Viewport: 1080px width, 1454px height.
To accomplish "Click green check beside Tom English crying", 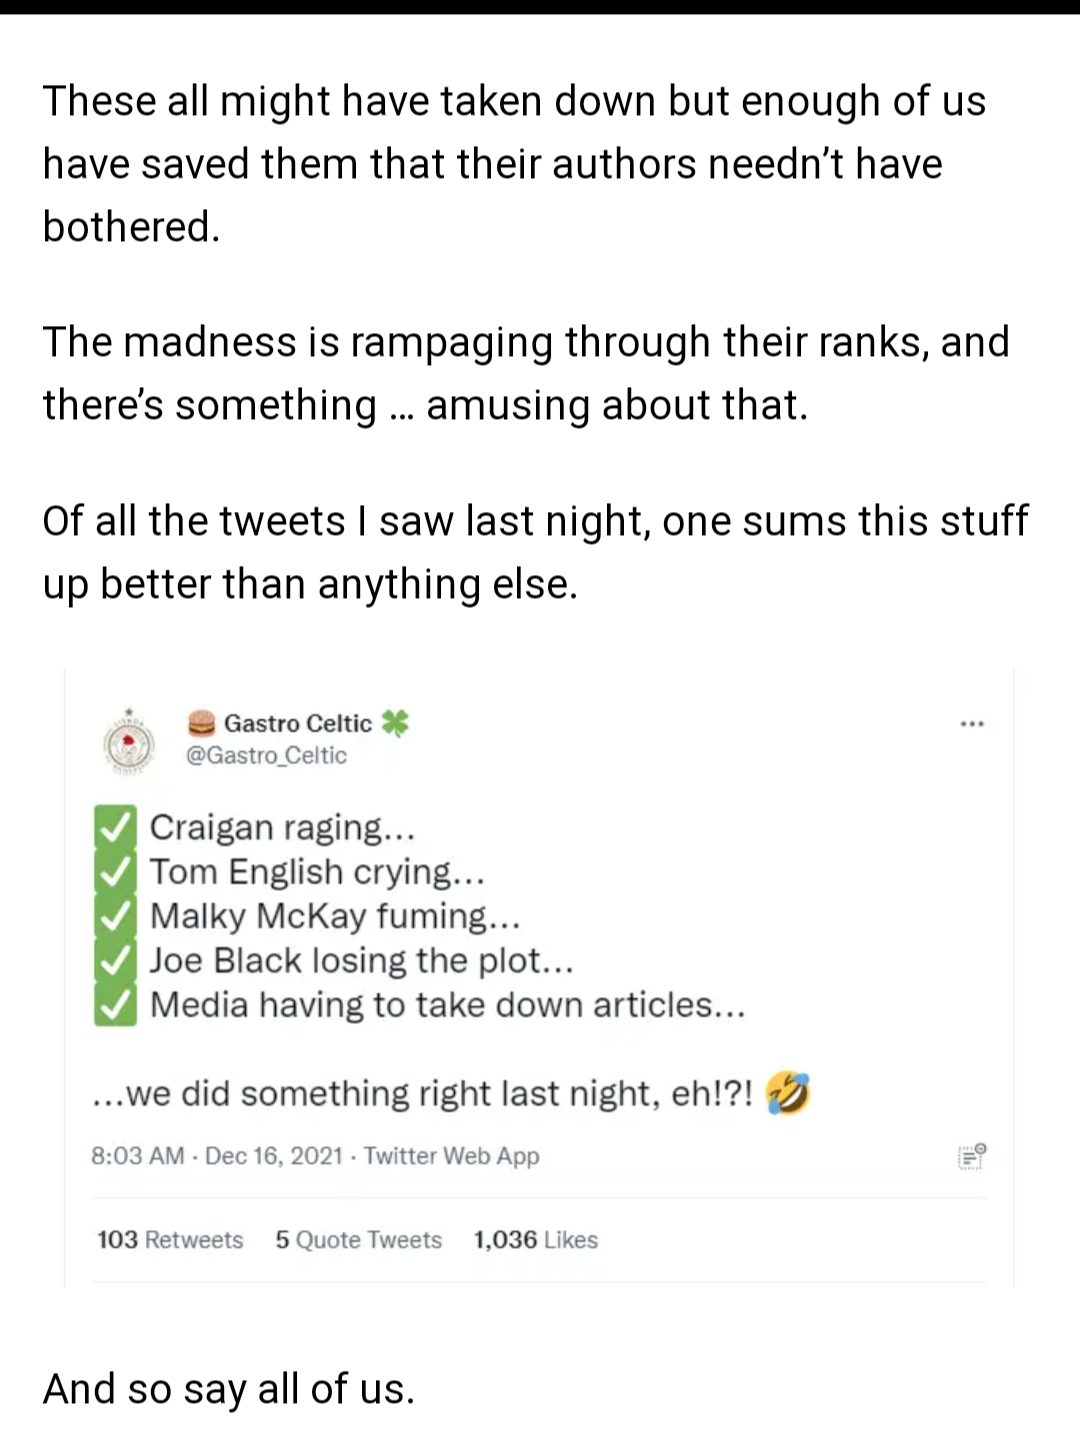I will pyautogui.click(x=115, y=871).
